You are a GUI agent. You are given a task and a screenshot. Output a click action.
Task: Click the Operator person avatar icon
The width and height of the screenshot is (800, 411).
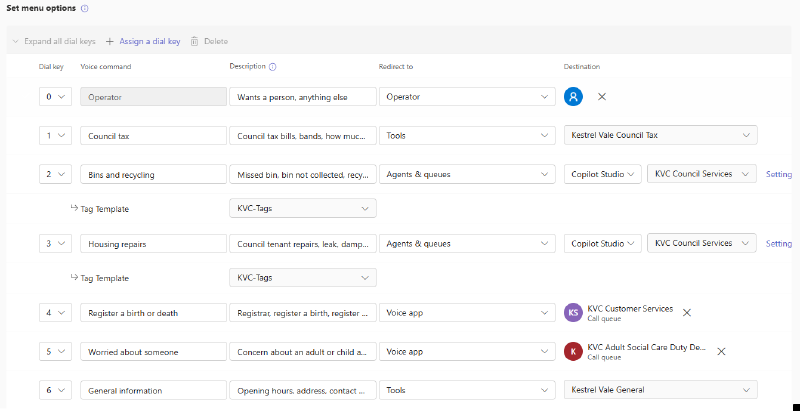(573, 96)
